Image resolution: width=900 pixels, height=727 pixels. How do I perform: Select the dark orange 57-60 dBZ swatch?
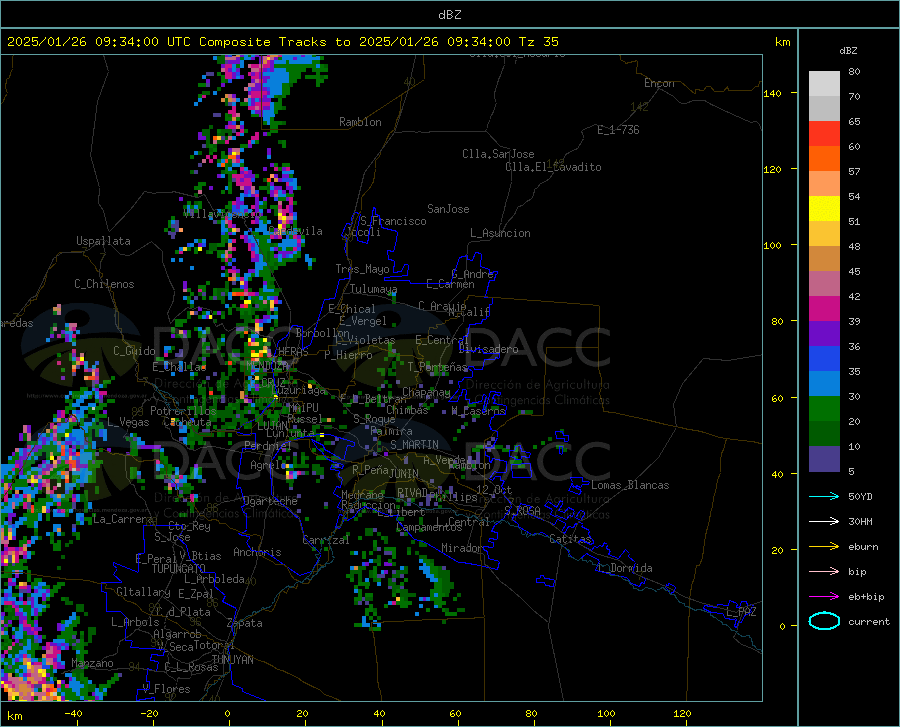tap(824, 159)
